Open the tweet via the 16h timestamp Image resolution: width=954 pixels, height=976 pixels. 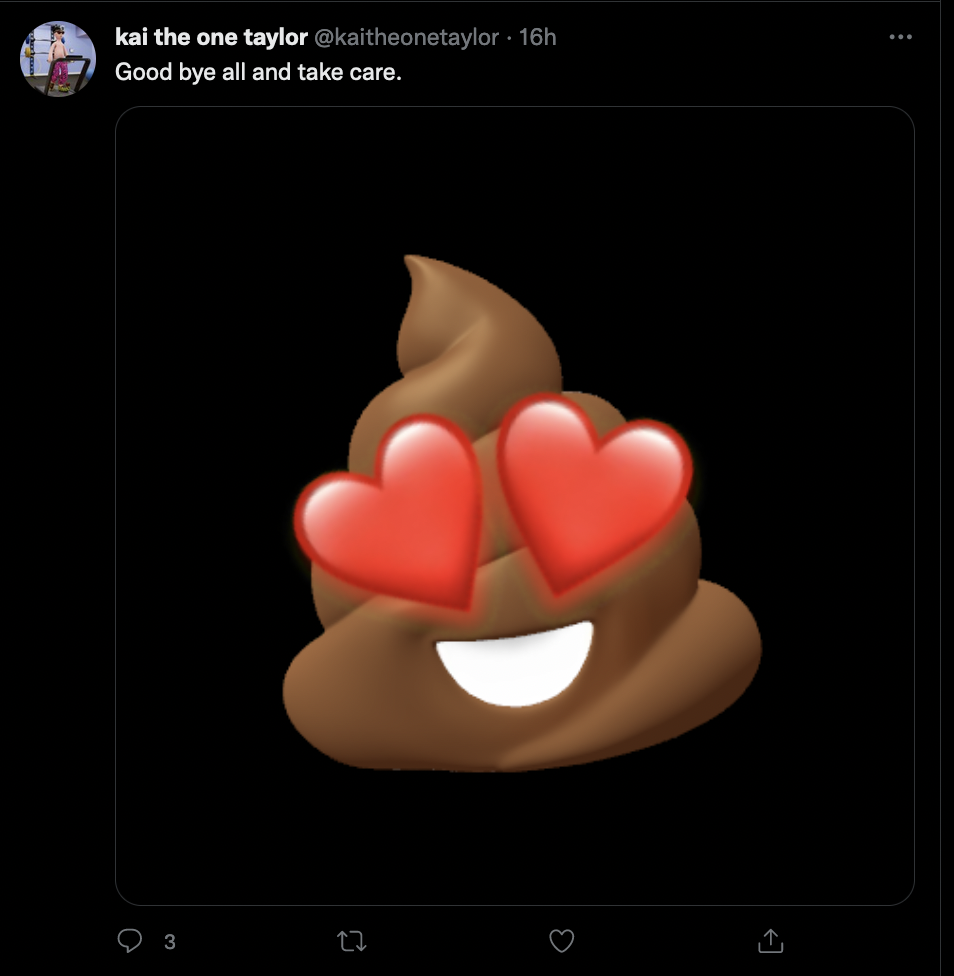pyautogui.click(x=537, y=37)
